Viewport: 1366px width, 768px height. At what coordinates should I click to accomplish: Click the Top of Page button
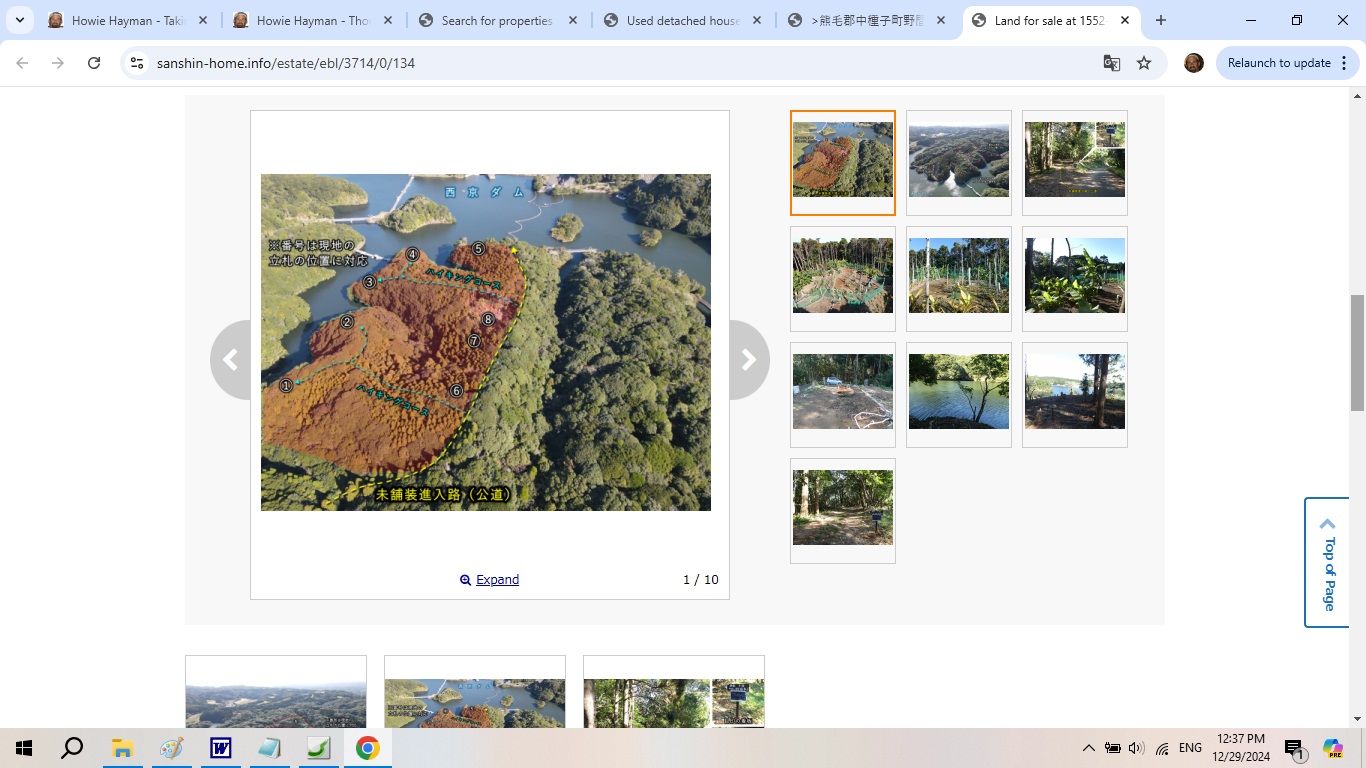[x=1327, y=562]
